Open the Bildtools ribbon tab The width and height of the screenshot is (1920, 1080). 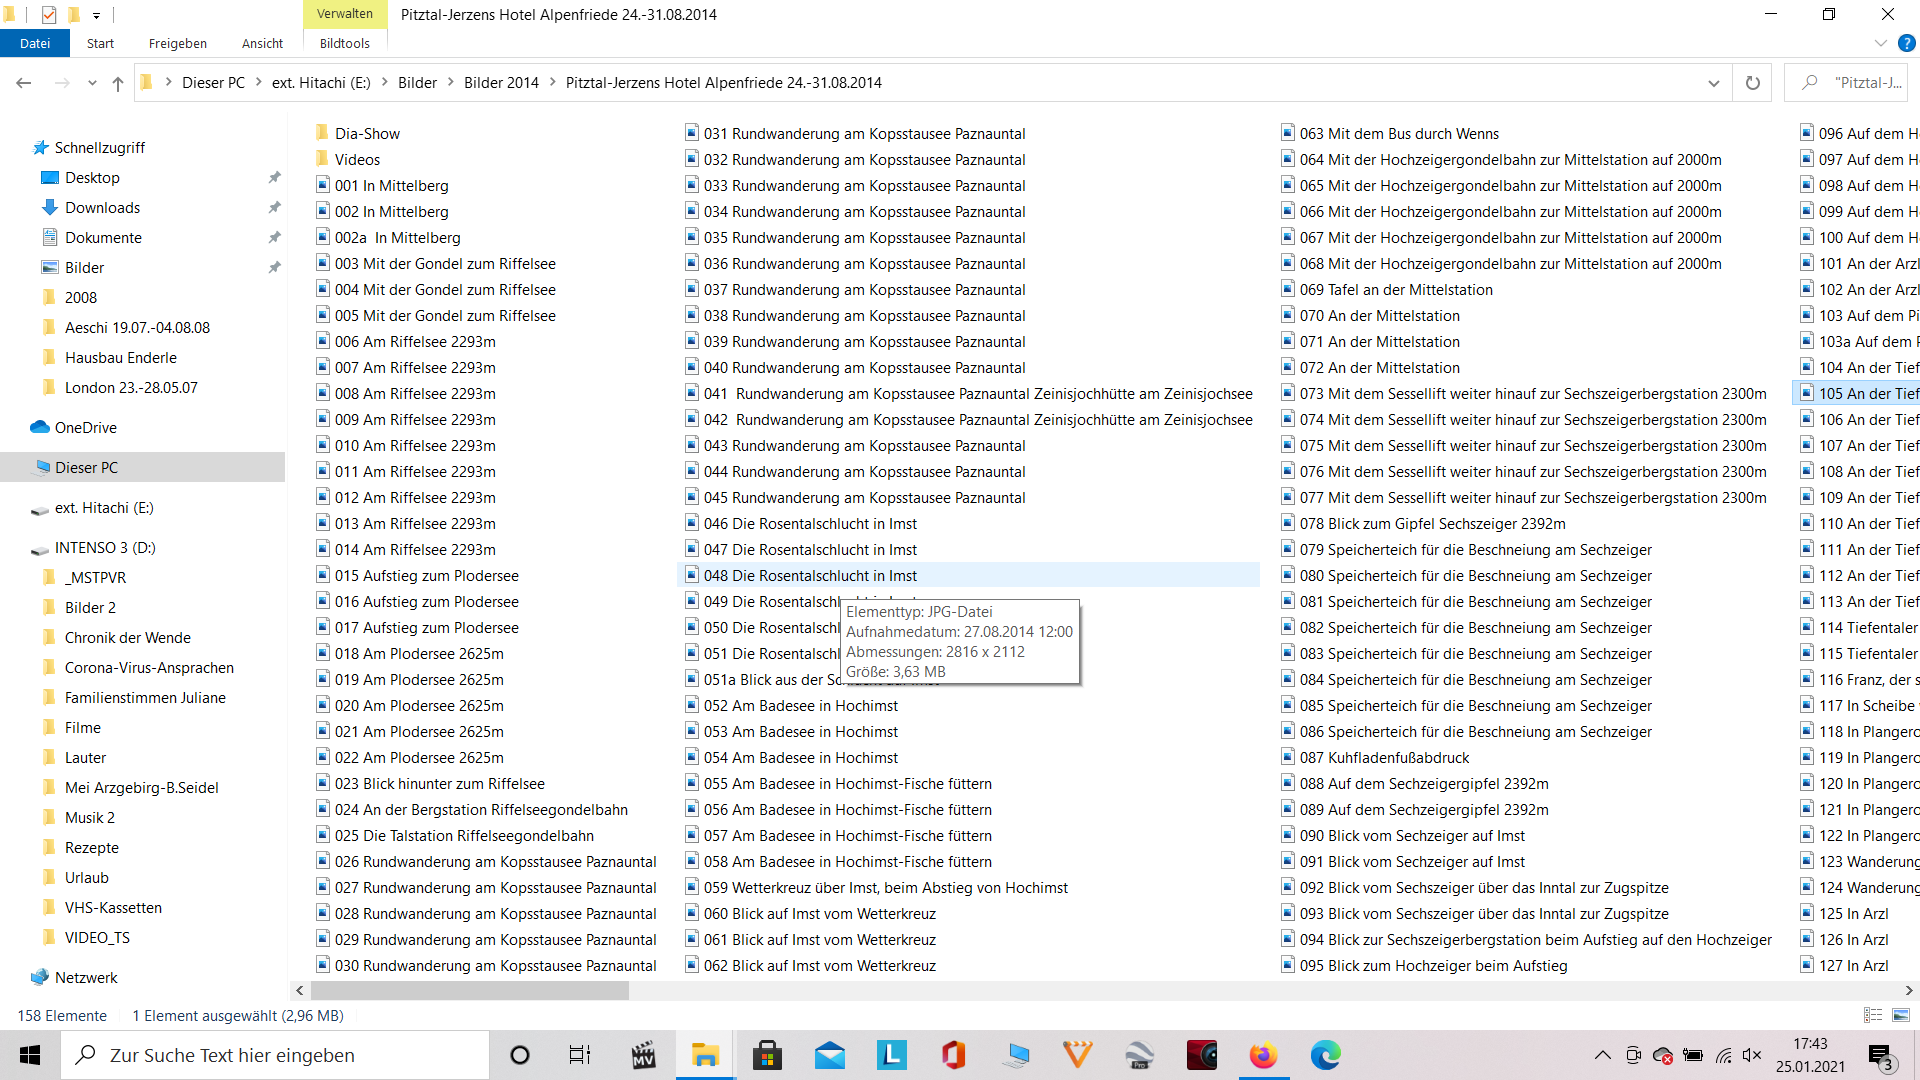click(344, 43)
